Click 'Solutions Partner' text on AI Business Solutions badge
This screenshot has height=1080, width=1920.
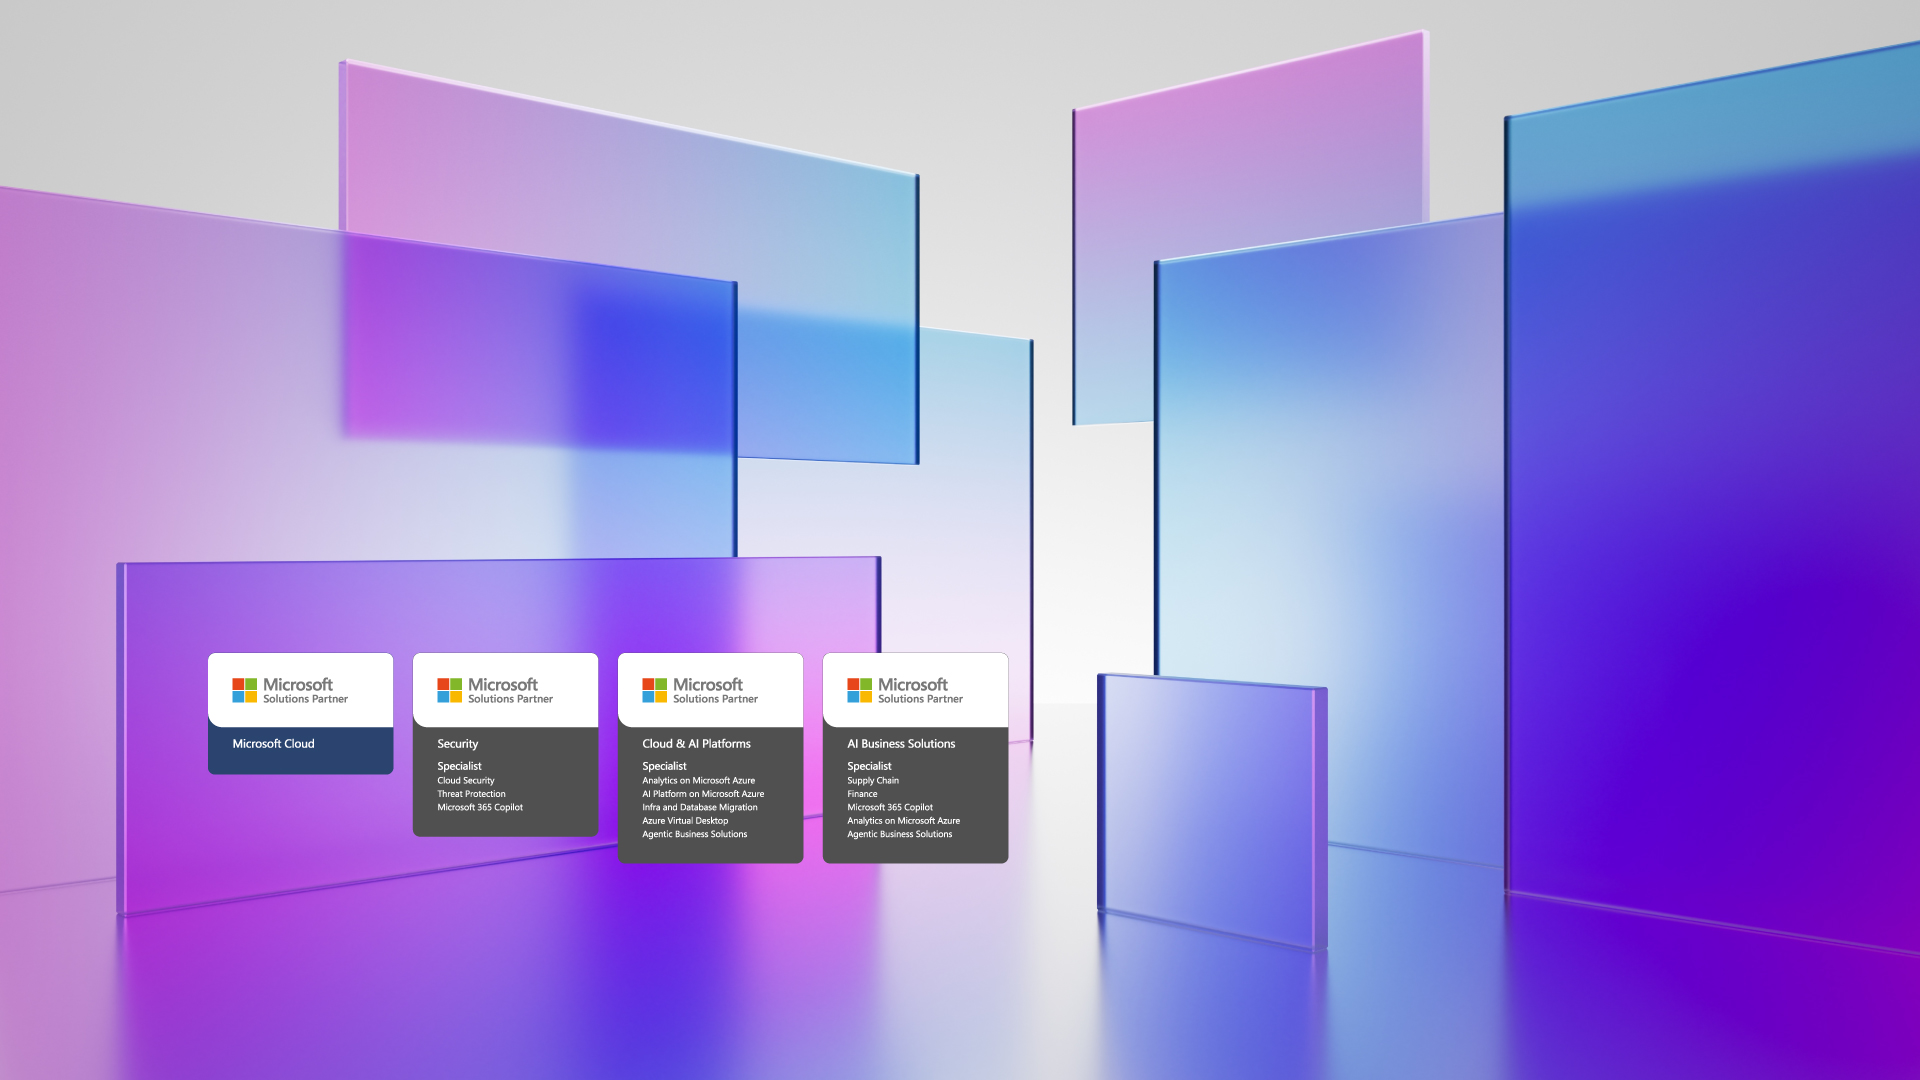click(920, 699)
